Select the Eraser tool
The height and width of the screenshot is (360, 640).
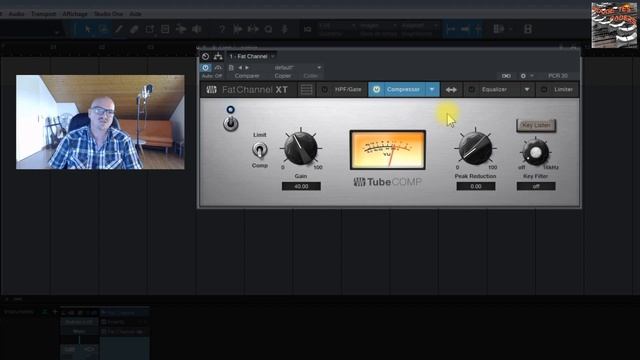pos(134,29)
